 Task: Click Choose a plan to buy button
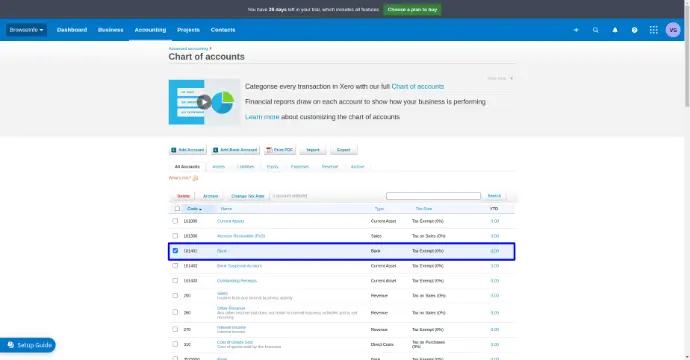pos(412,9)
